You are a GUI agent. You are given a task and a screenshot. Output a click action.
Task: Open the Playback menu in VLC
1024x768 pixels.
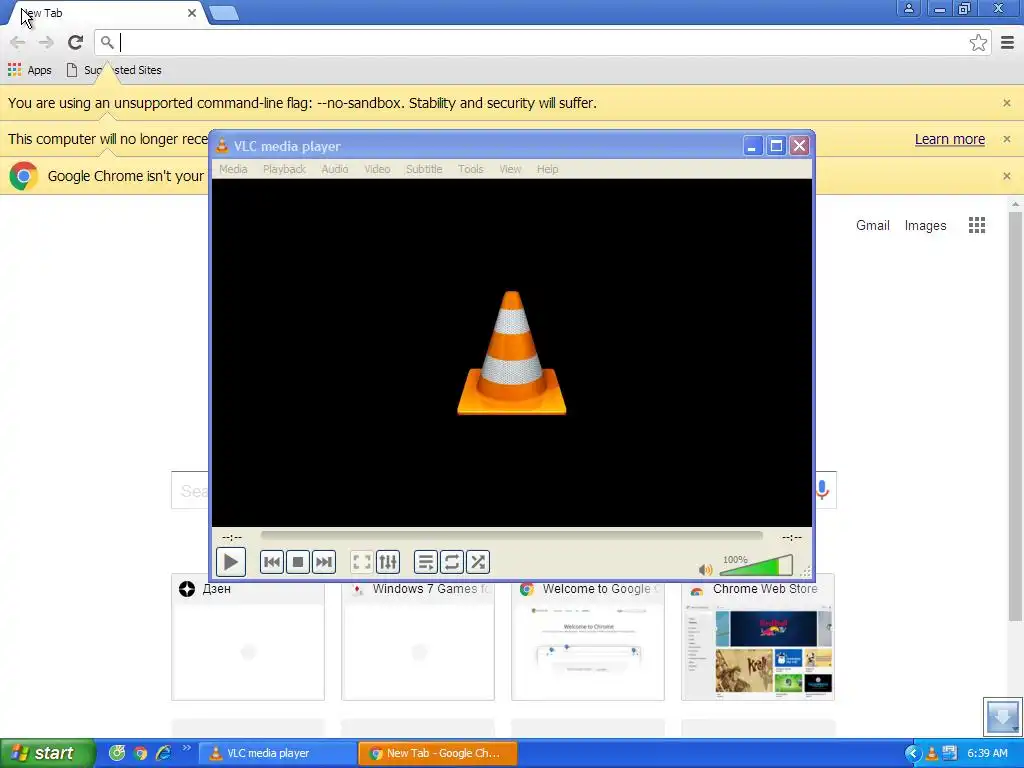284,169
